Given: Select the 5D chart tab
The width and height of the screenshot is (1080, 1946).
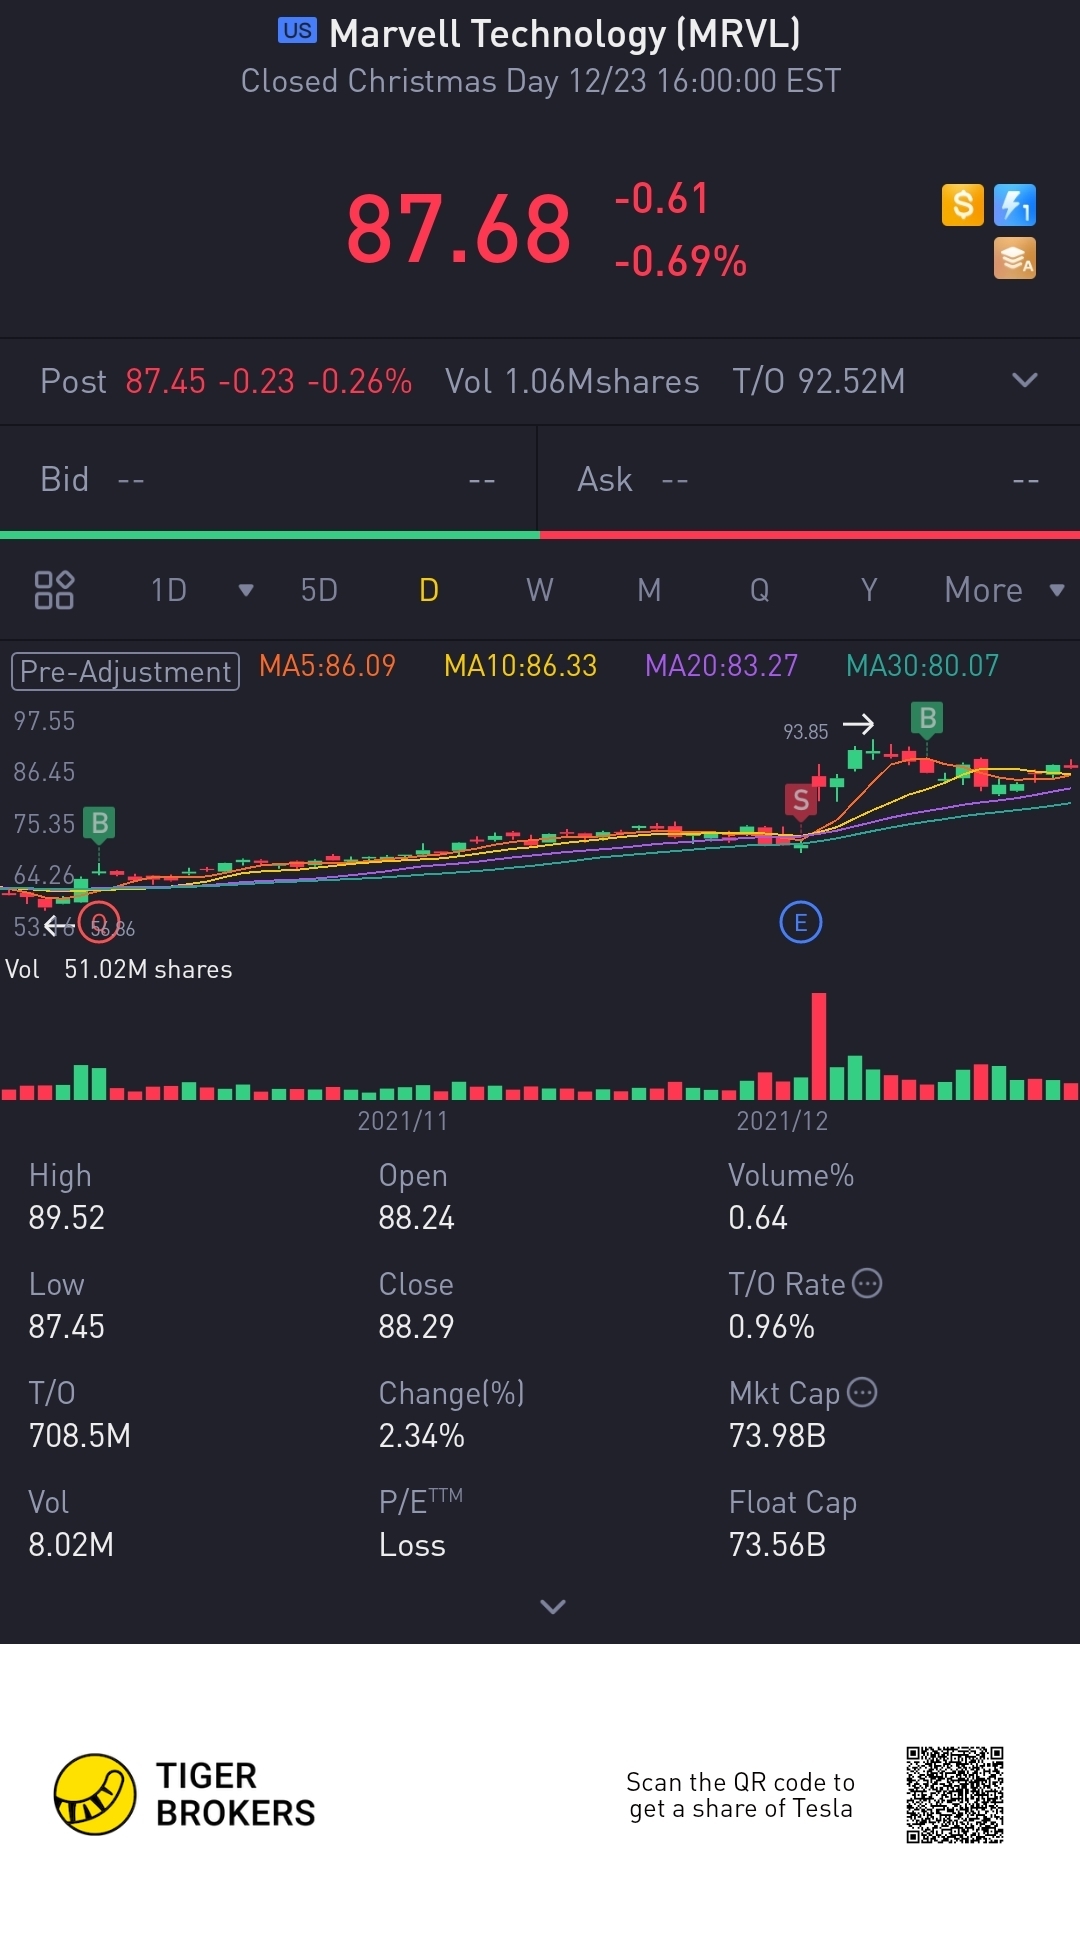Looking at the screenshot, I should pyautogui.click(x=319, y=590).
